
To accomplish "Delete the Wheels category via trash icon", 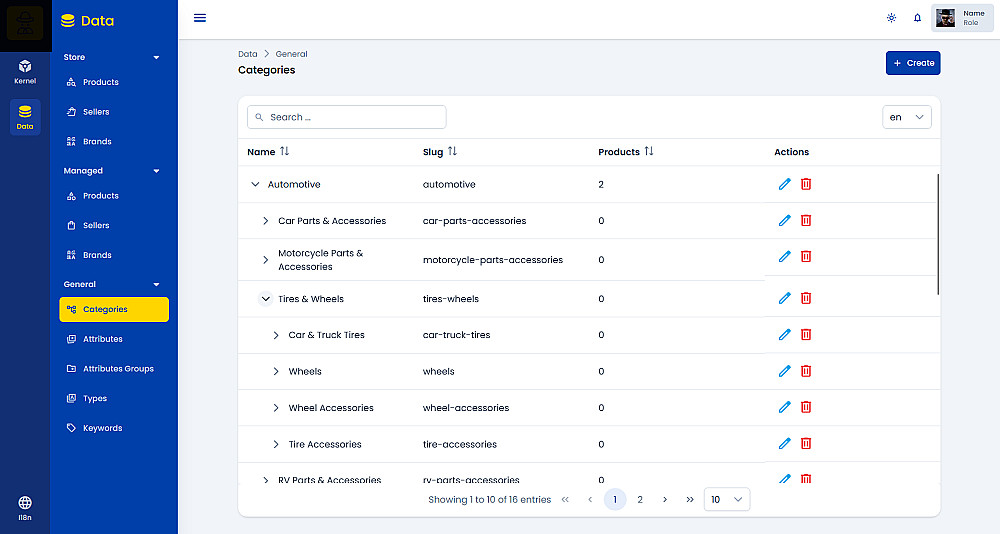I will [x=806, y=371].
